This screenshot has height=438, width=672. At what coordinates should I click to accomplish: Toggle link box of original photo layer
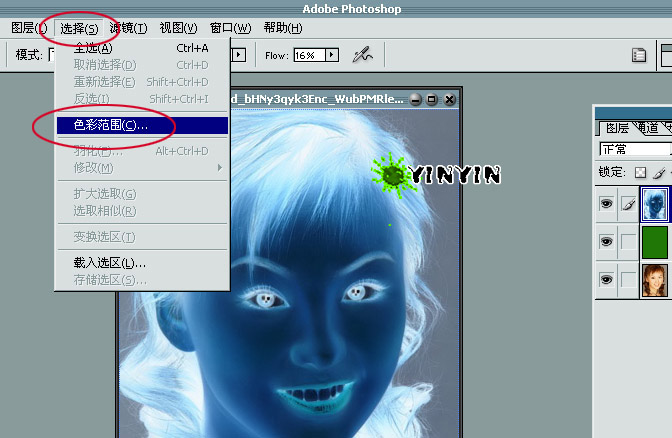(628, 280)
